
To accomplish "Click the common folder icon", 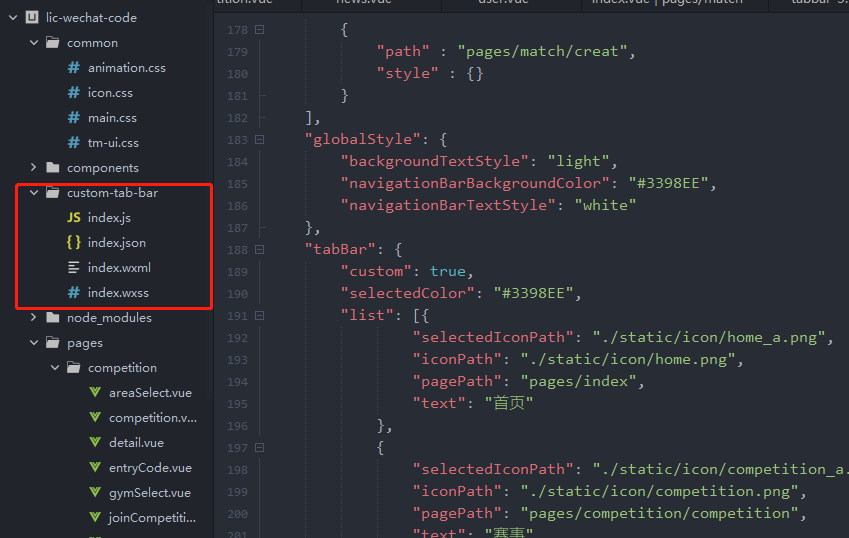I will 53,42.
